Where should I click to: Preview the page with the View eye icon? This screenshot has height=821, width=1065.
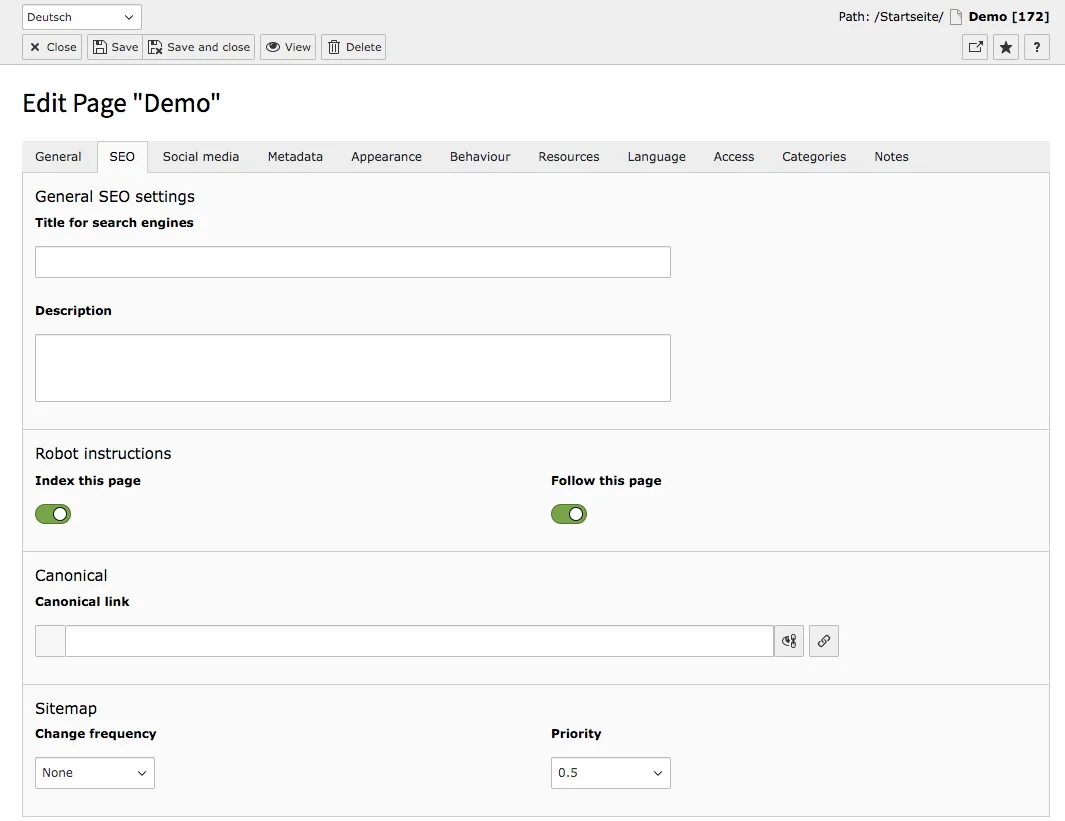(287, 46)
